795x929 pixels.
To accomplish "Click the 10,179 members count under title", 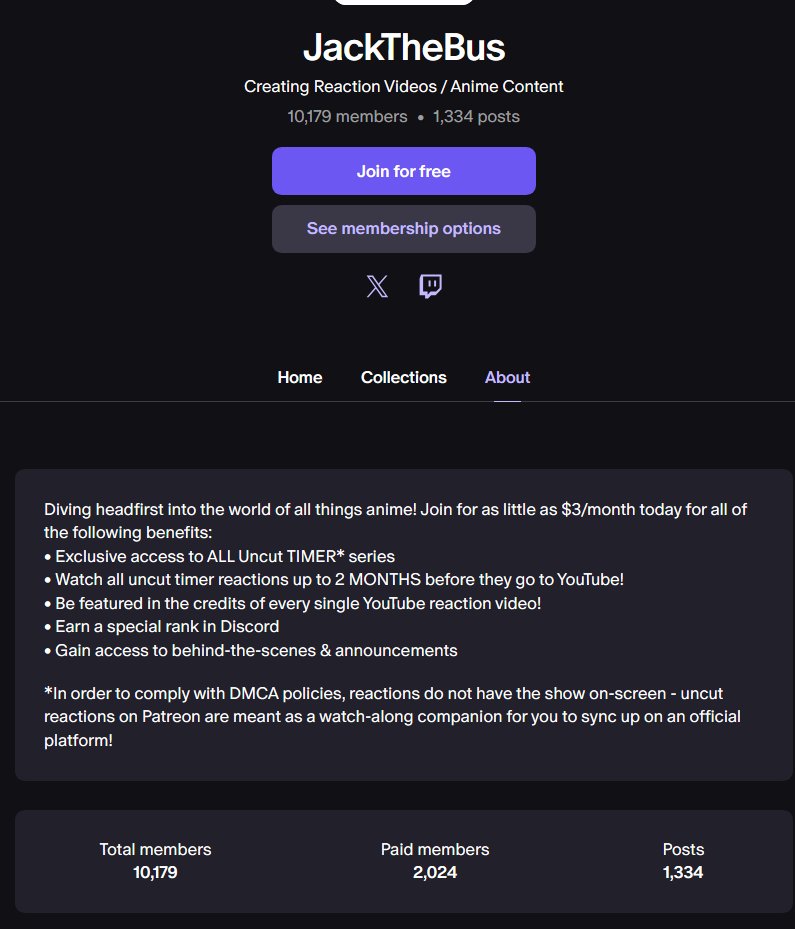I will (348, 117).
